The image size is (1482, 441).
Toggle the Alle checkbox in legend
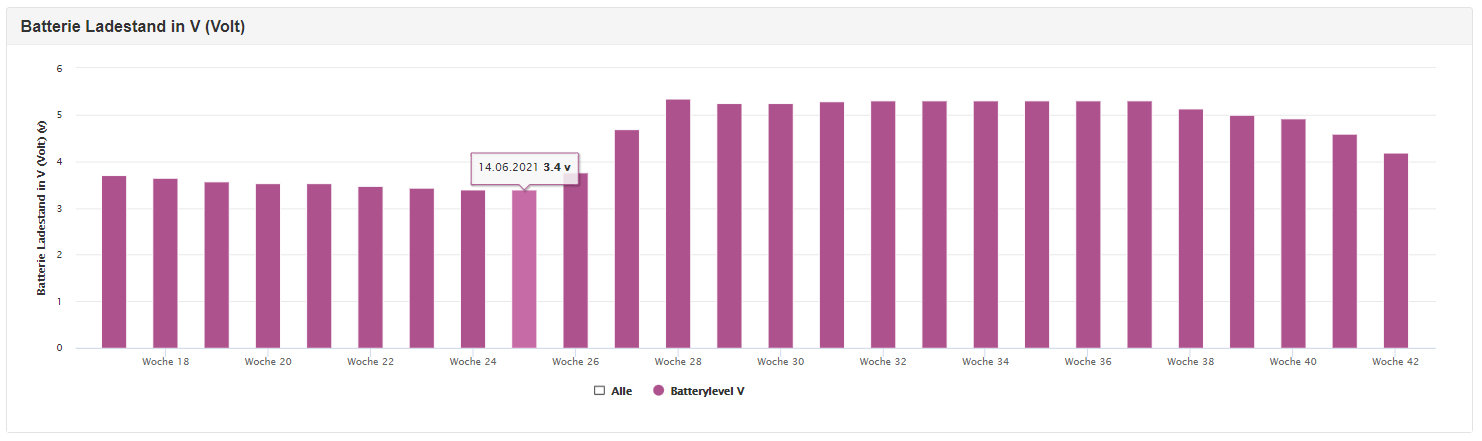tap(600, 391)
